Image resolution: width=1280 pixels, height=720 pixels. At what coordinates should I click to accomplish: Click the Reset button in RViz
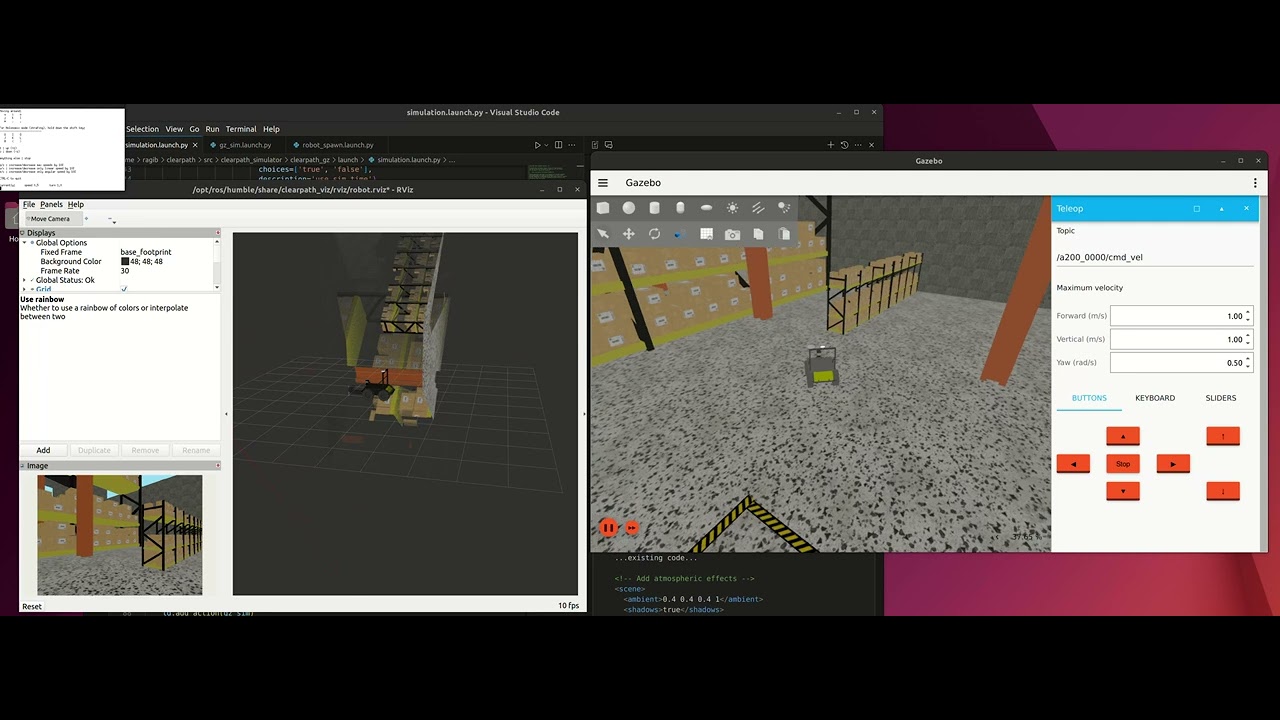[x=32, y=606]
